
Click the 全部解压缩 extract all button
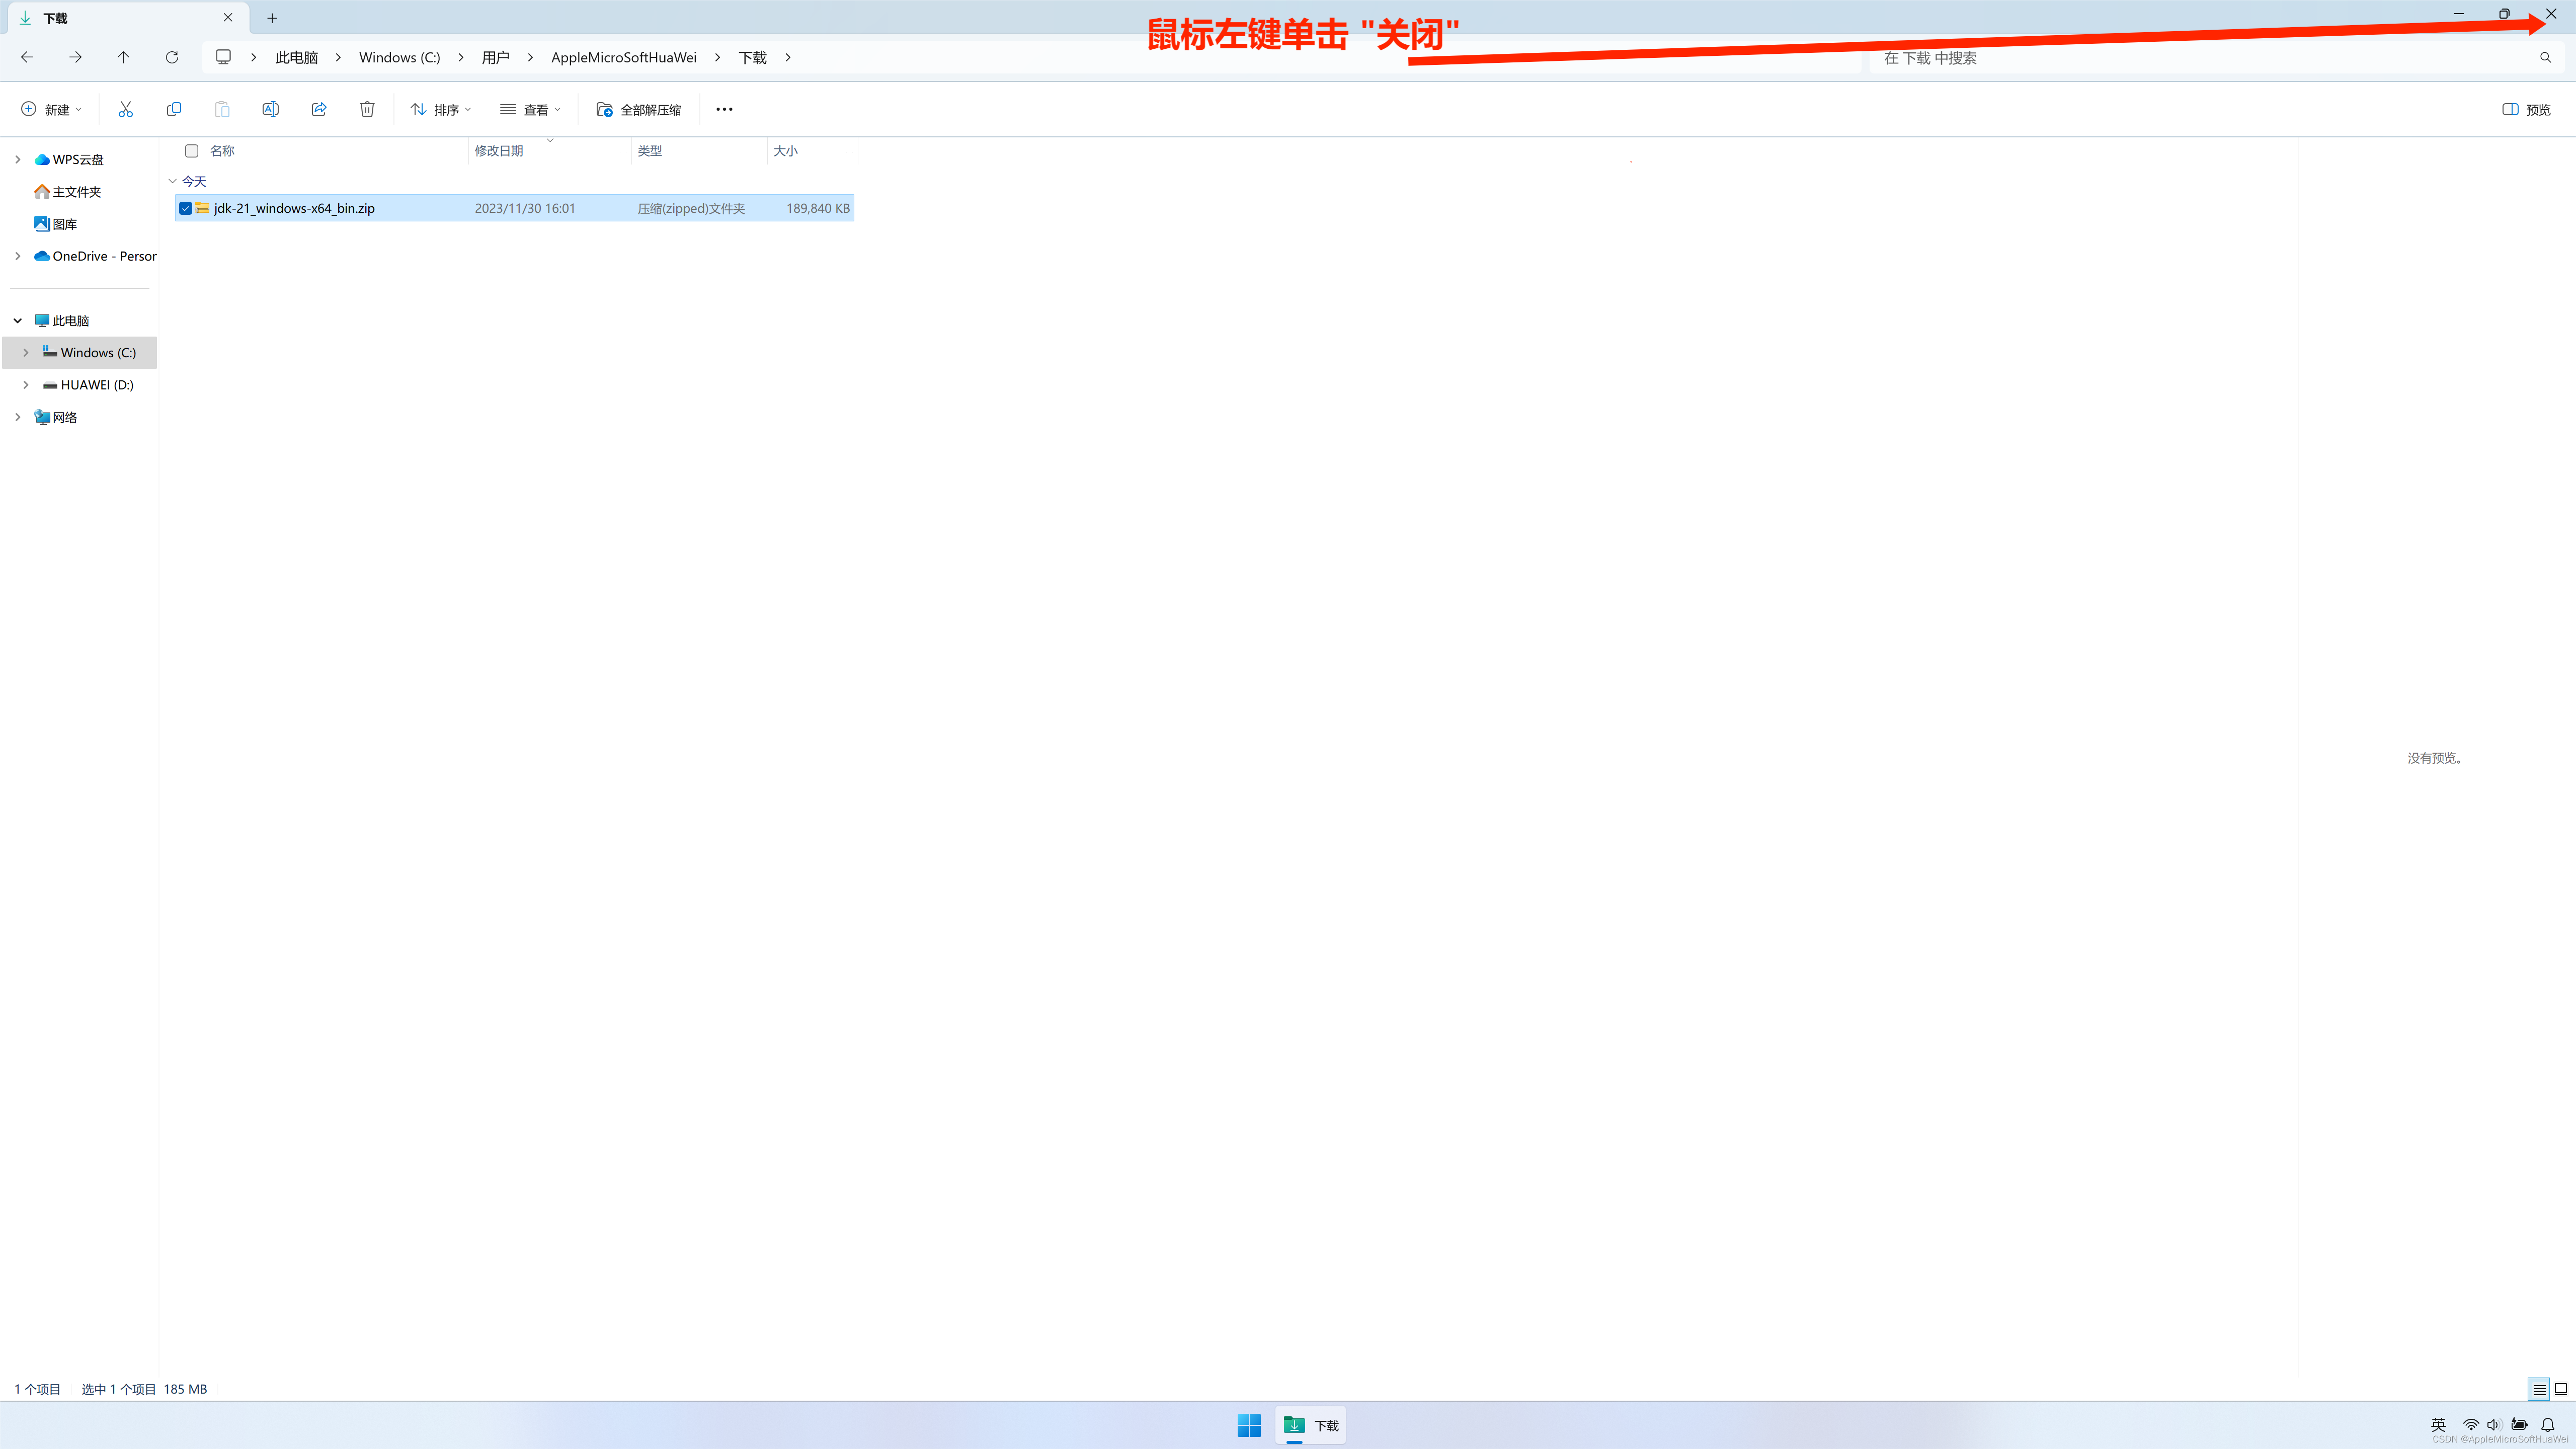639,109
